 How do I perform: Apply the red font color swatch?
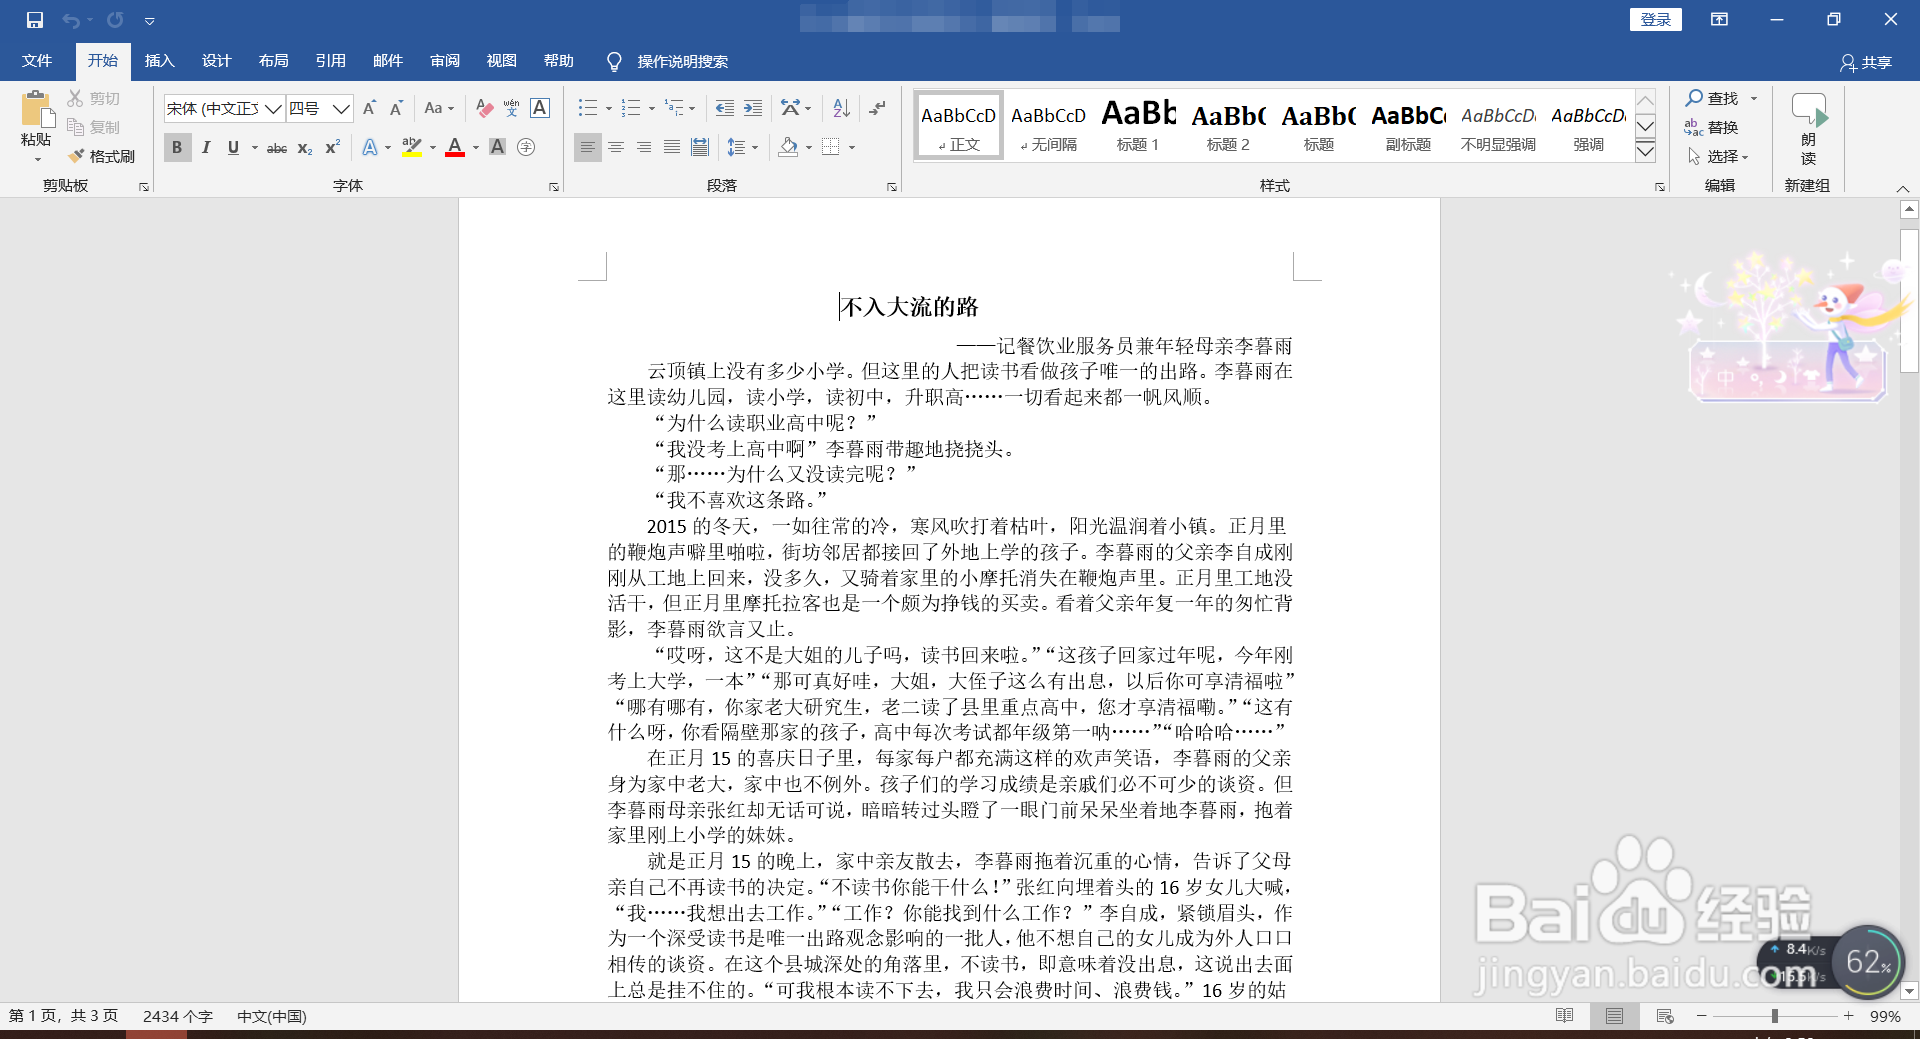[455, 148]
